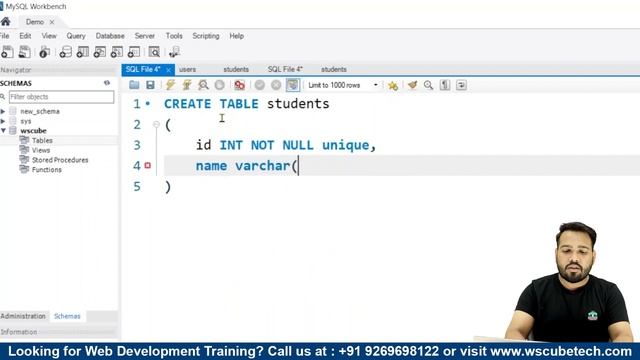The height and width of the screenshot is (360, 640).
Task: Click the error marker on line 4
Action: coord(148,165)
